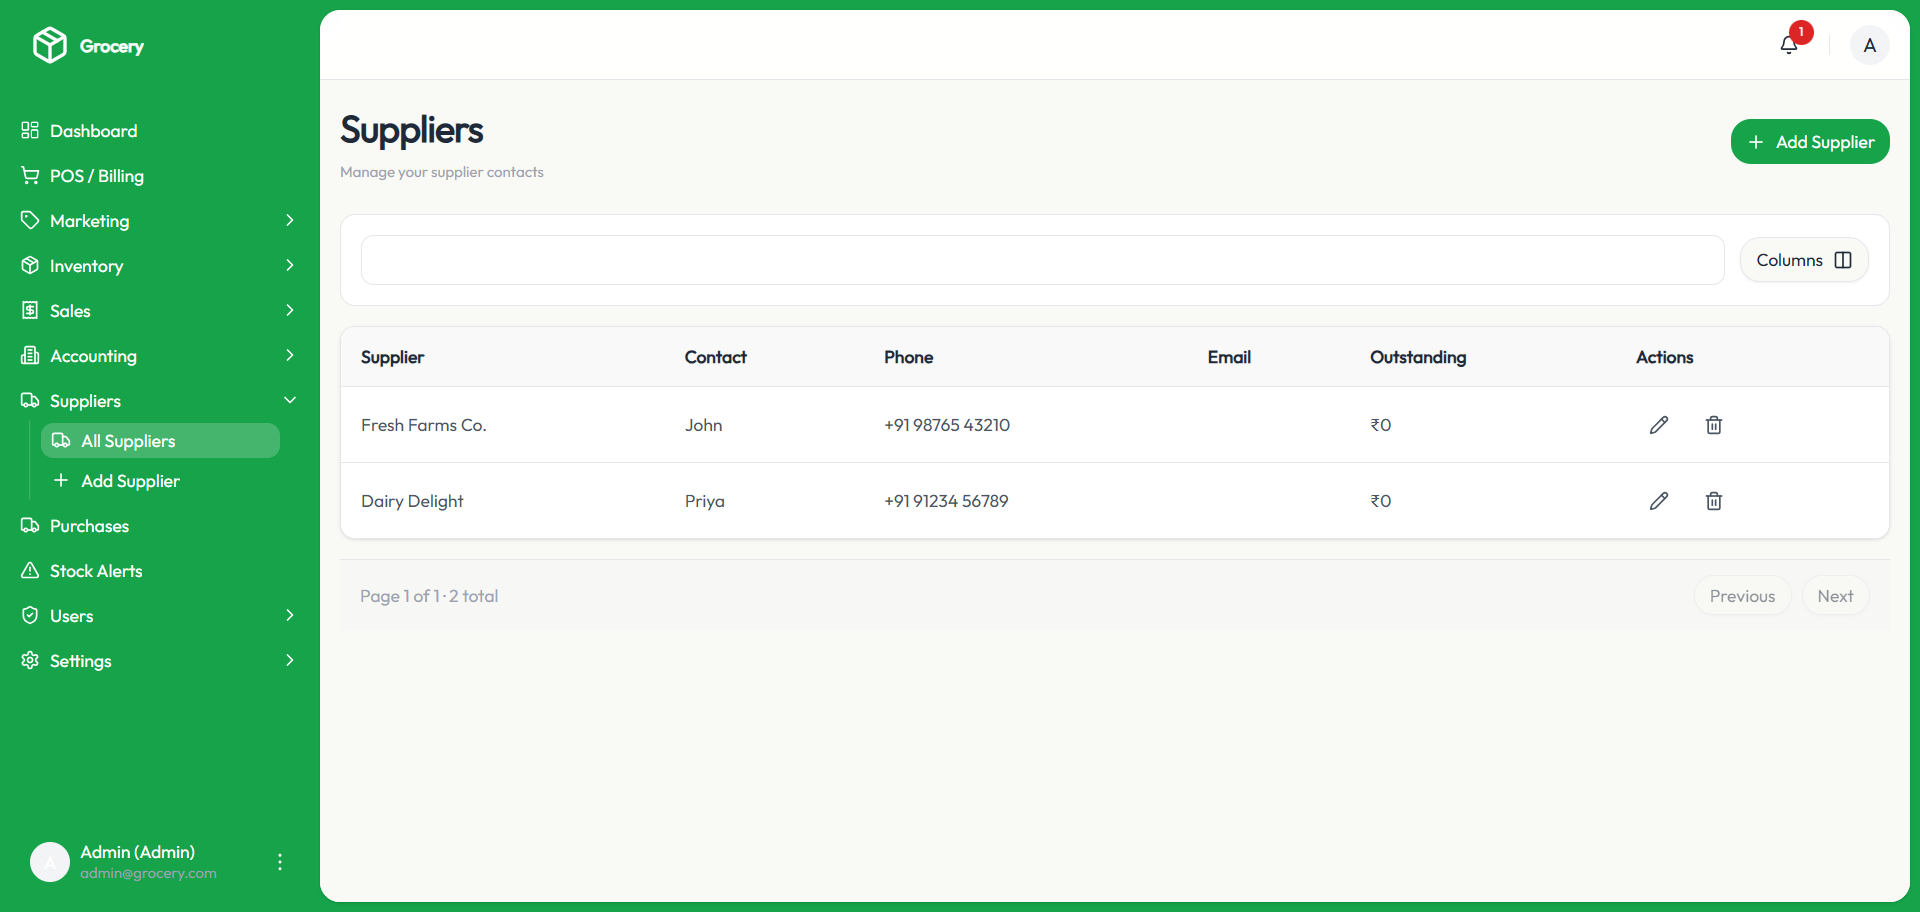Edit the Dairy Delight supplier
This screenshot has height=912, width=1920.
[1659, 501]
